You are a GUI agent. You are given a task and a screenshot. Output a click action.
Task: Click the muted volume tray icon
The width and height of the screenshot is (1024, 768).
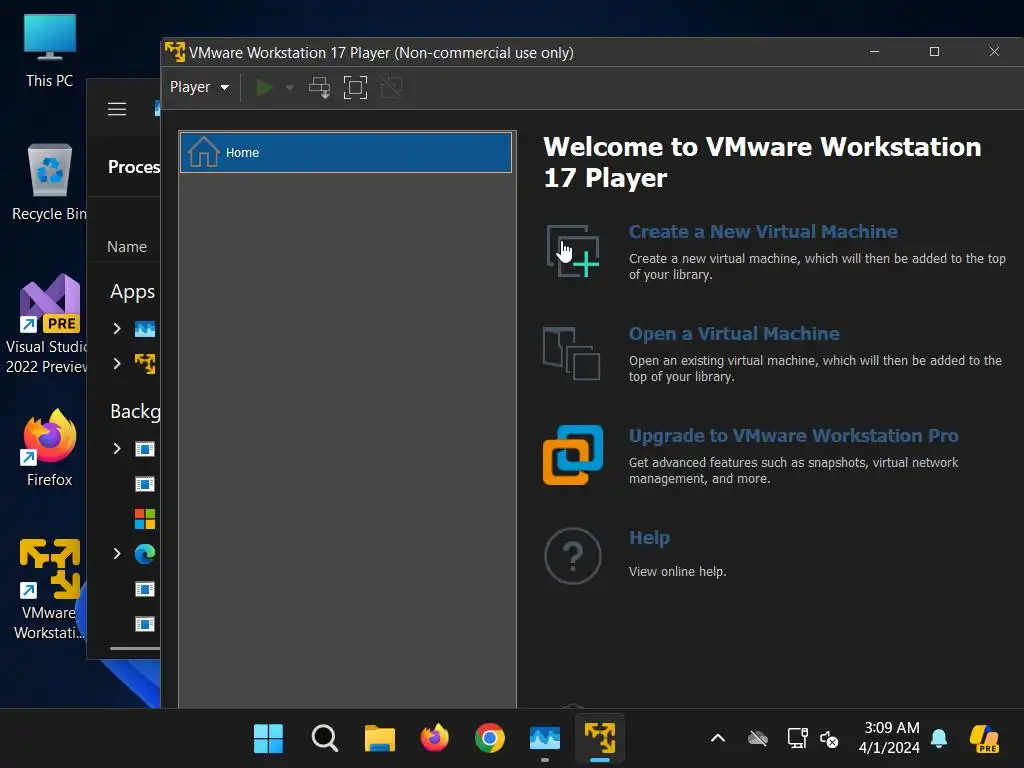pyautogui.click(x=829, y=739)
